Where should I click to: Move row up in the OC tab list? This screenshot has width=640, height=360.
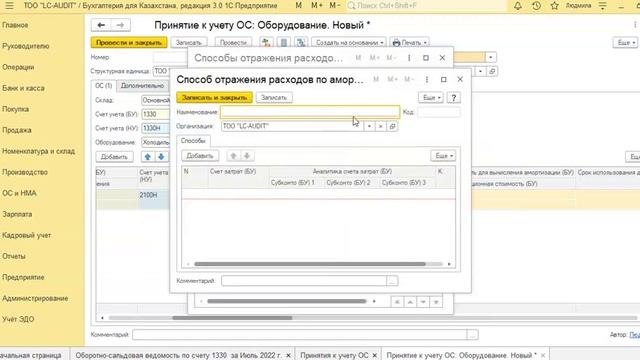pyautogui.click(x=148, y=157)
